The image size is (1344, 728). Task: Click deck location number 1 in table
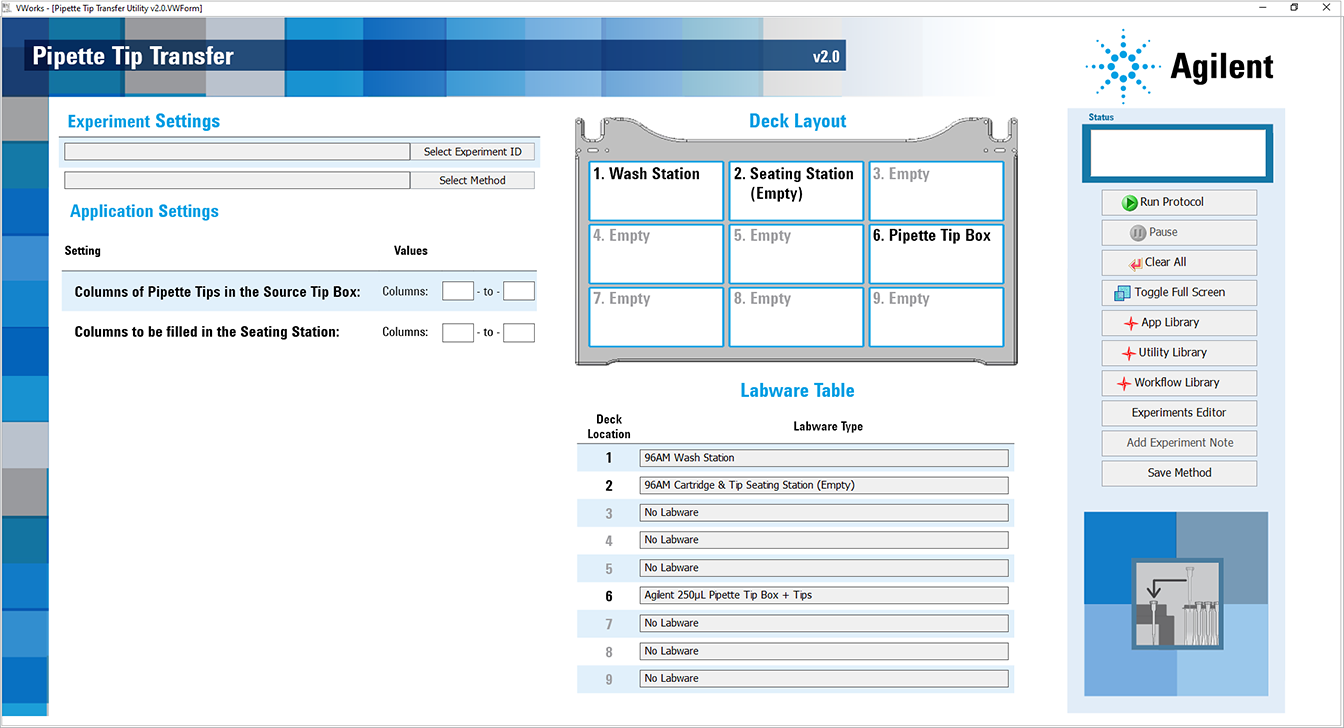609,458
